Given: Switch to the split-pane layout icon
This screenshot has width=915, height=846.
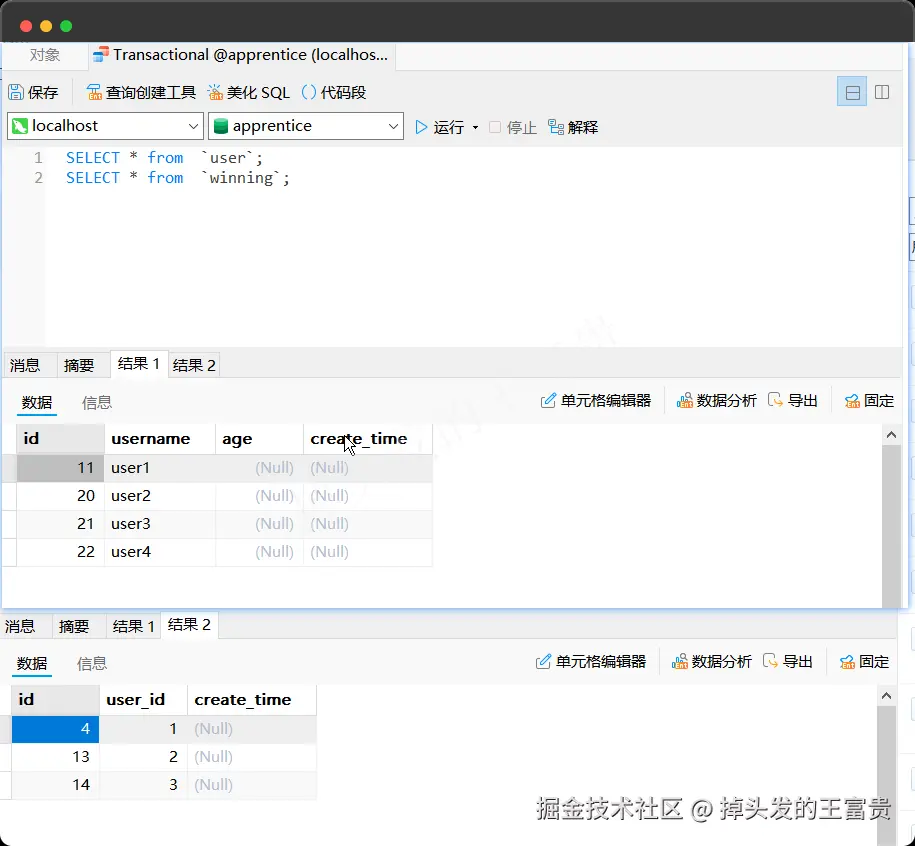Looking at the screenshot, I should [x=882, y=92].
